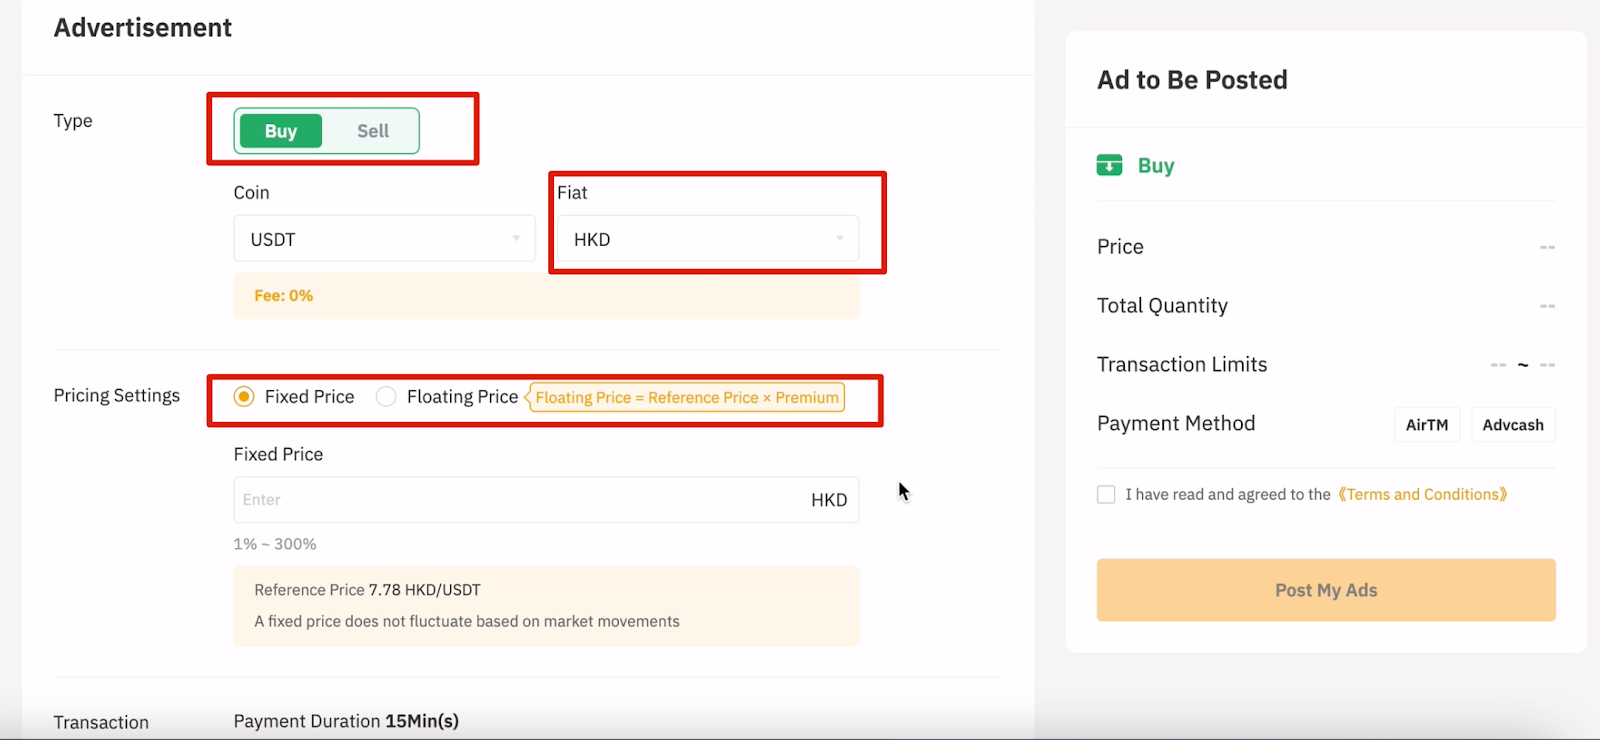Click the Floating Price formula tooltip
1600x740 pixels.
(x=686, y=397)
